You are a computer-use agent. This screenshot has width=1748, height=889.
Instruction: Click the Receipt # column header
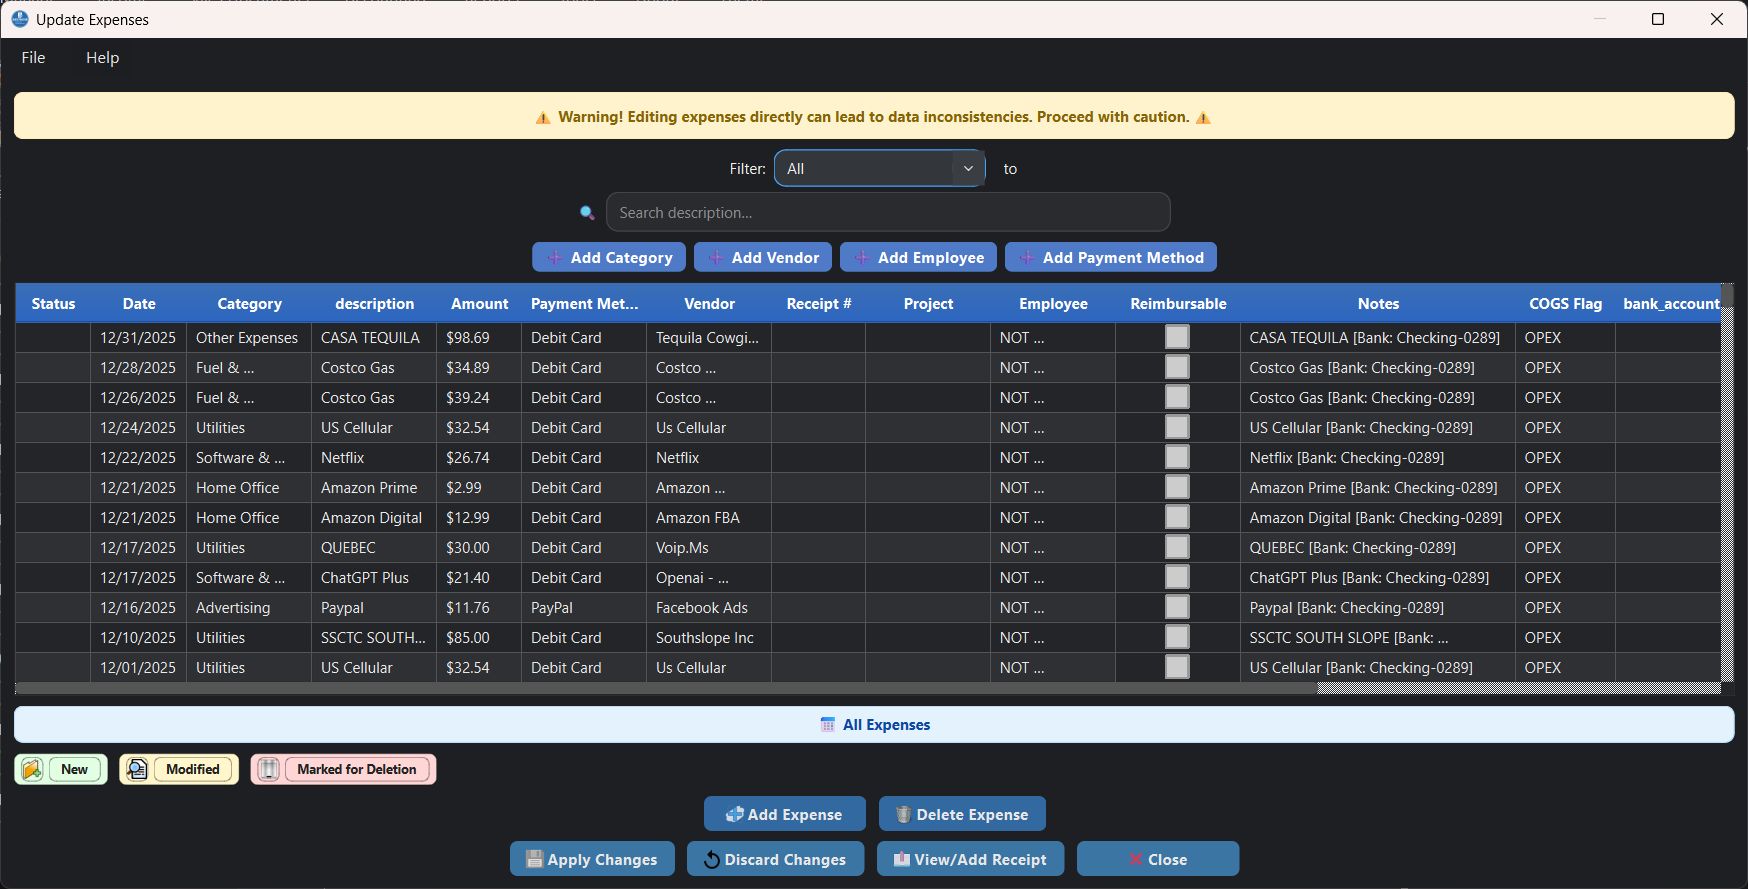coord(818,303)
